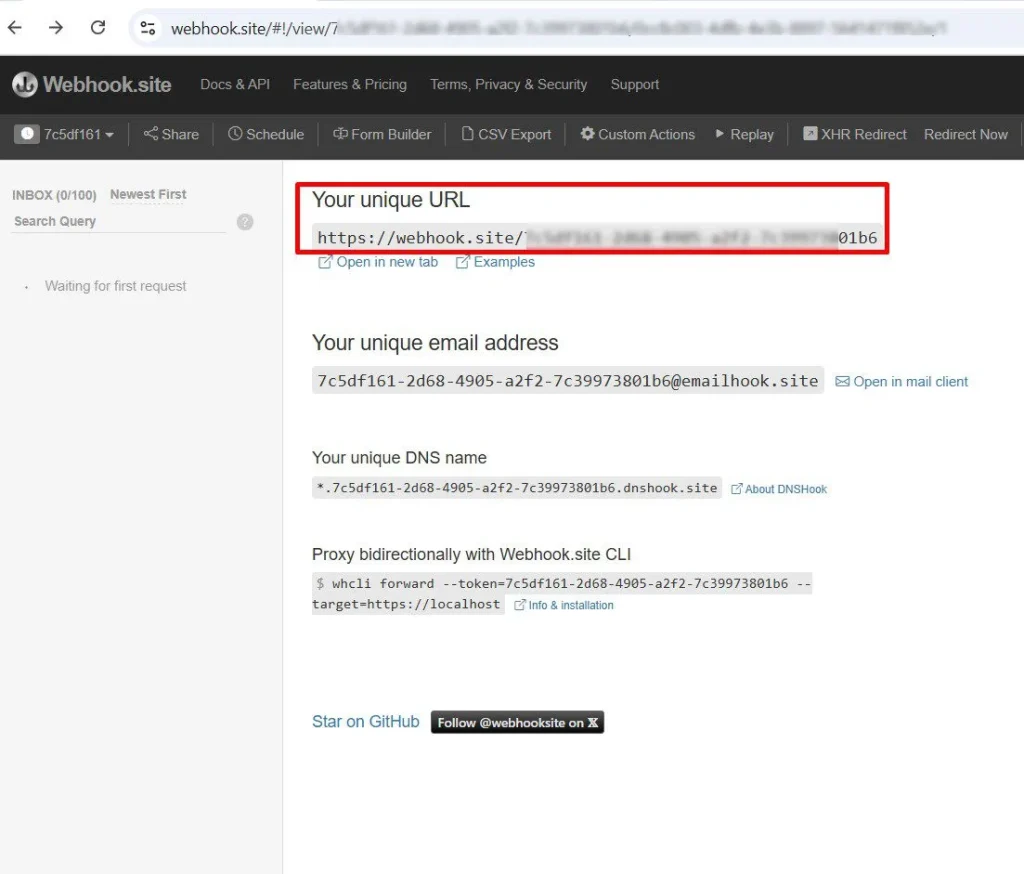Click Waiting for first request text
Viewport: 1024px width, 874px height.
tap(116, 286)
